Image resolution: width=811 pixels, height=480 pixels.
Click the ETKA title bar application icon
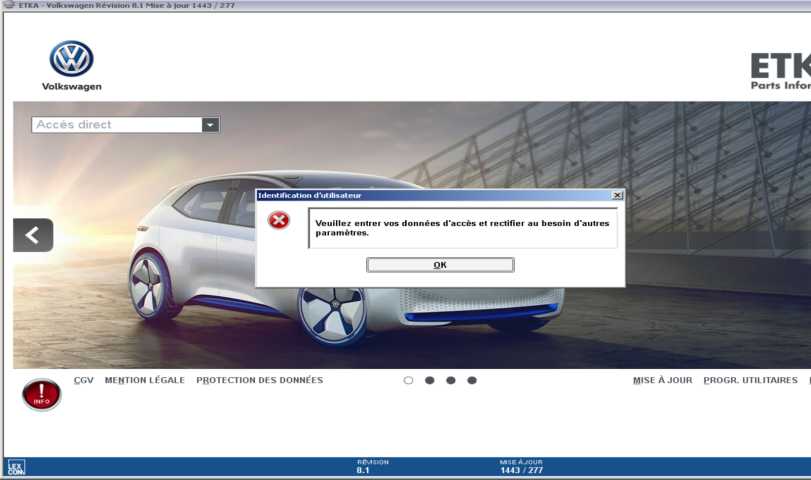click(9, 5)
